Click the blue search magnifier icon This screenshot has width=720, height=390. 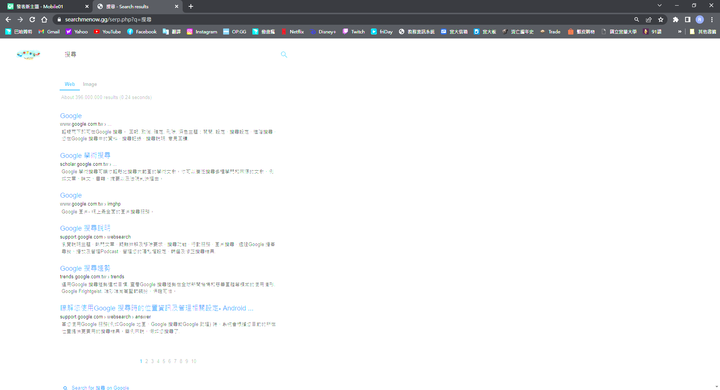click(284, 54)
